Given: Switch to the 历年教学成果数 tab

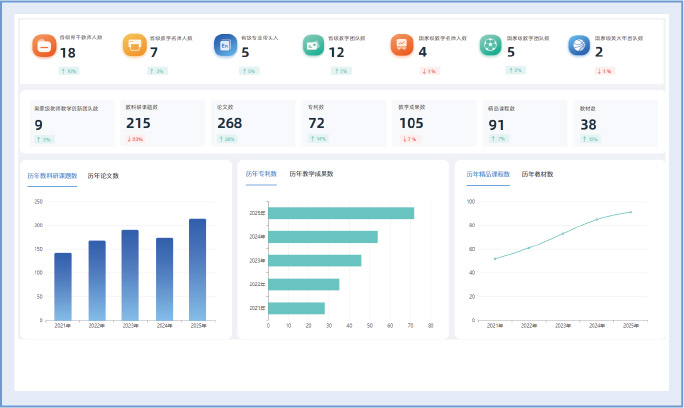Looking at the screenshot, I should (311, 174).
